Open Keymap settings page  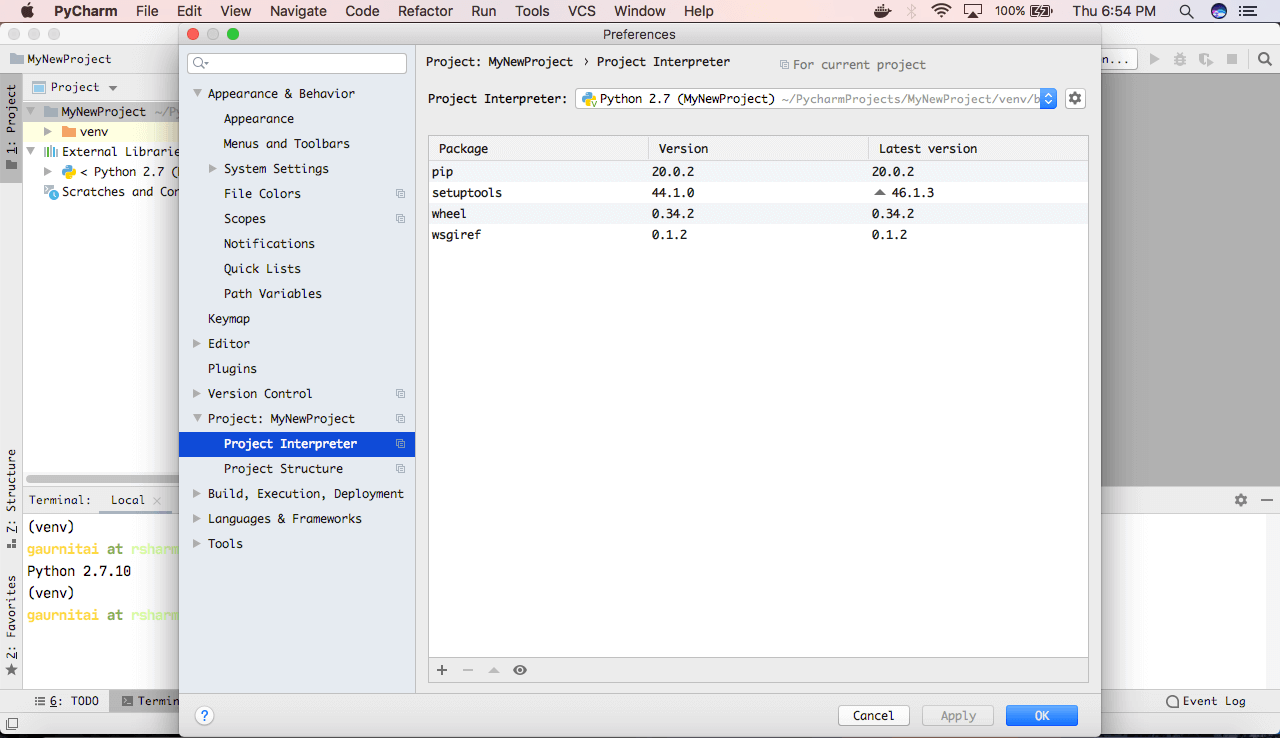229,318
